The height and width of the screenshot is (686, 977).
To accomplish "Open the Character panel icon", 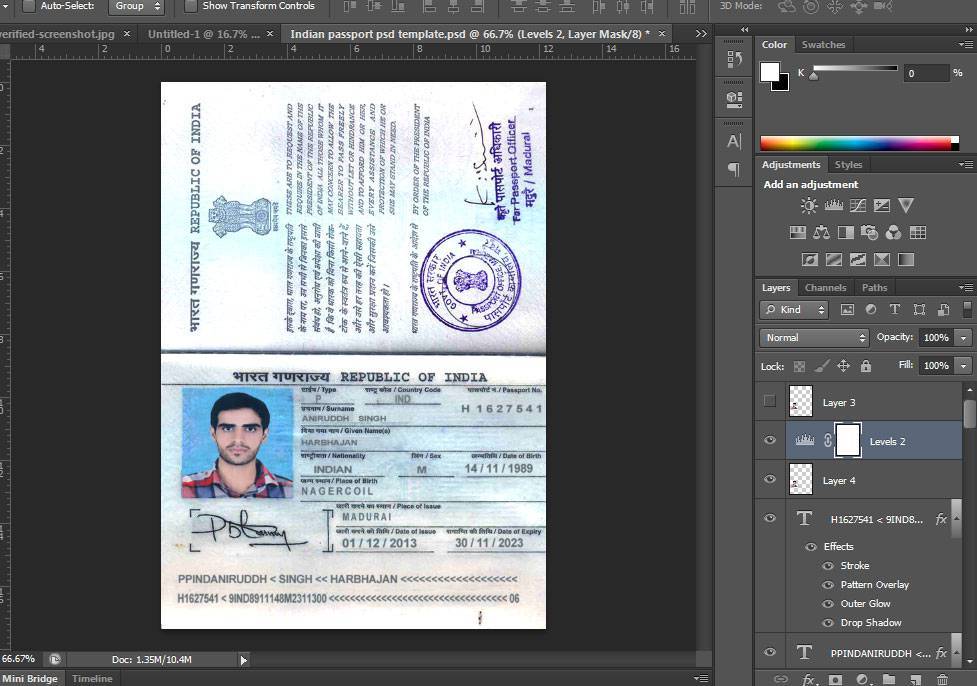I will tap(734, 141).
